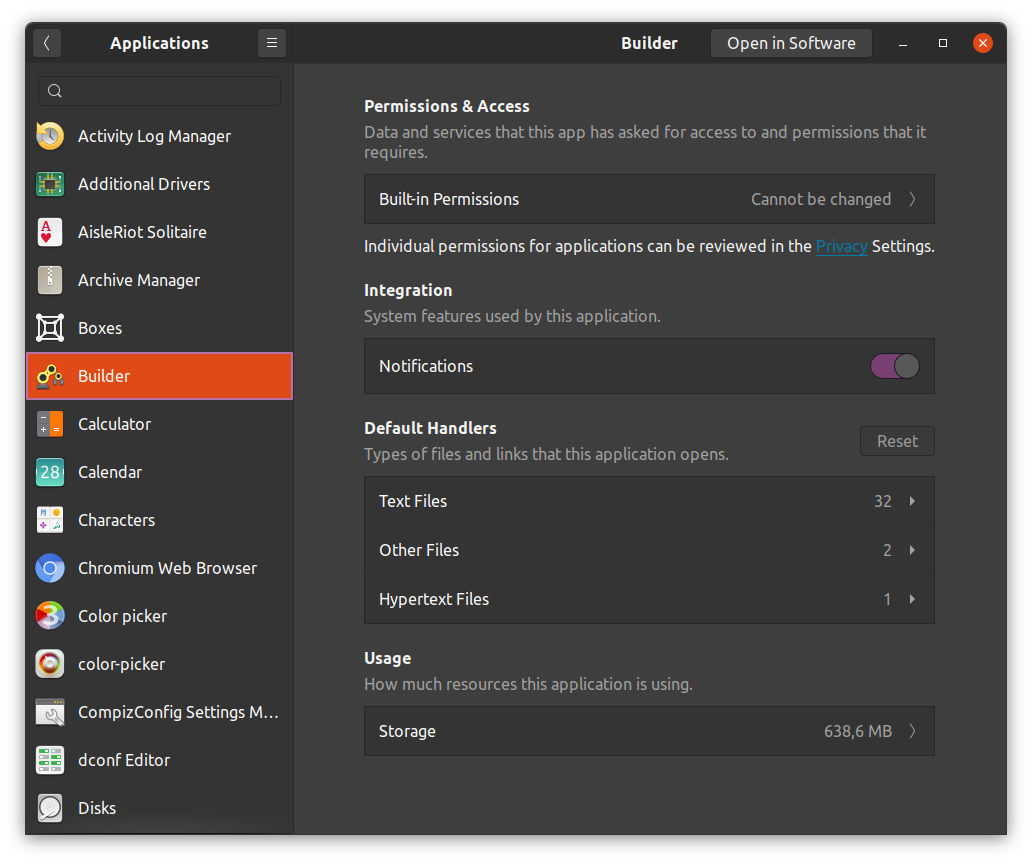
Task: Select the Additional Drivers chip icon
Action: [x=50, y=184]
